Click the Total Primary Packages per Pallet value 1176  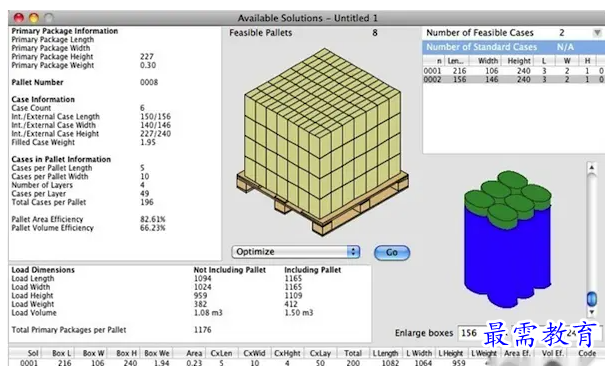click(x=203, y=330)
